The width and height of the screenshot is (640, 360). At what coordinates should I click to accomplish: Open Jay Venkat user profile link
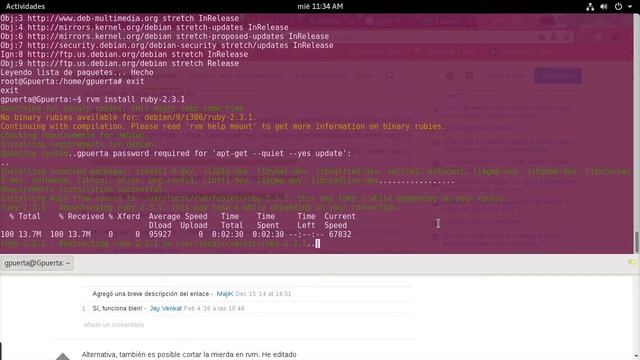pyautogui.click(x=166, y=309)
